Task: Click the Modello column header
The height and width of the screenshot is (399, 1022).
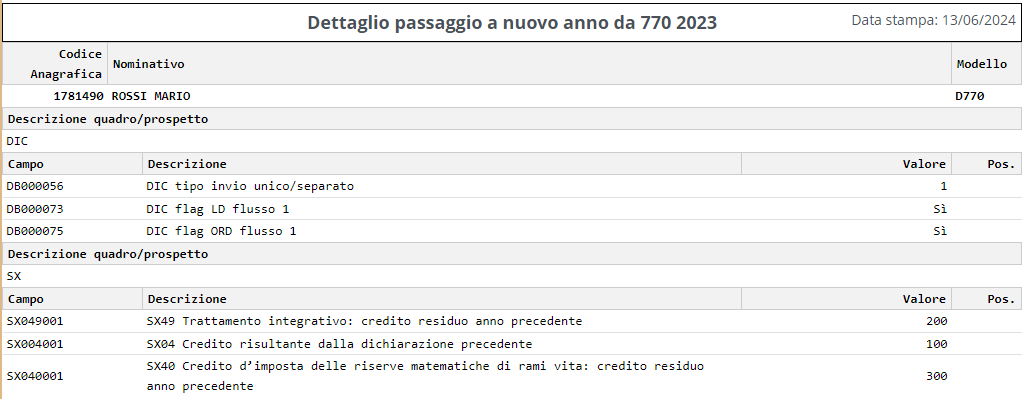Action: click(x=982, y=64)
